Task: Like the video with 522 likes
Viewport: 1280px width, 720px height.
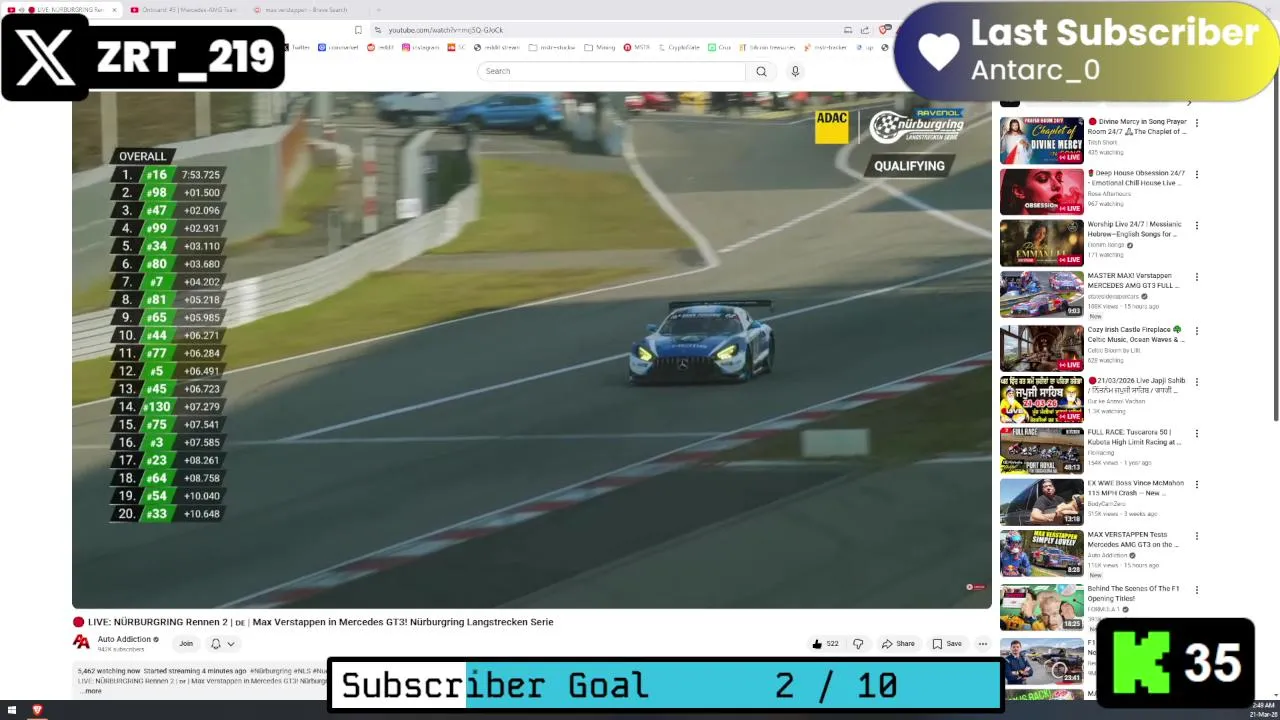Action: pos(825,644)
